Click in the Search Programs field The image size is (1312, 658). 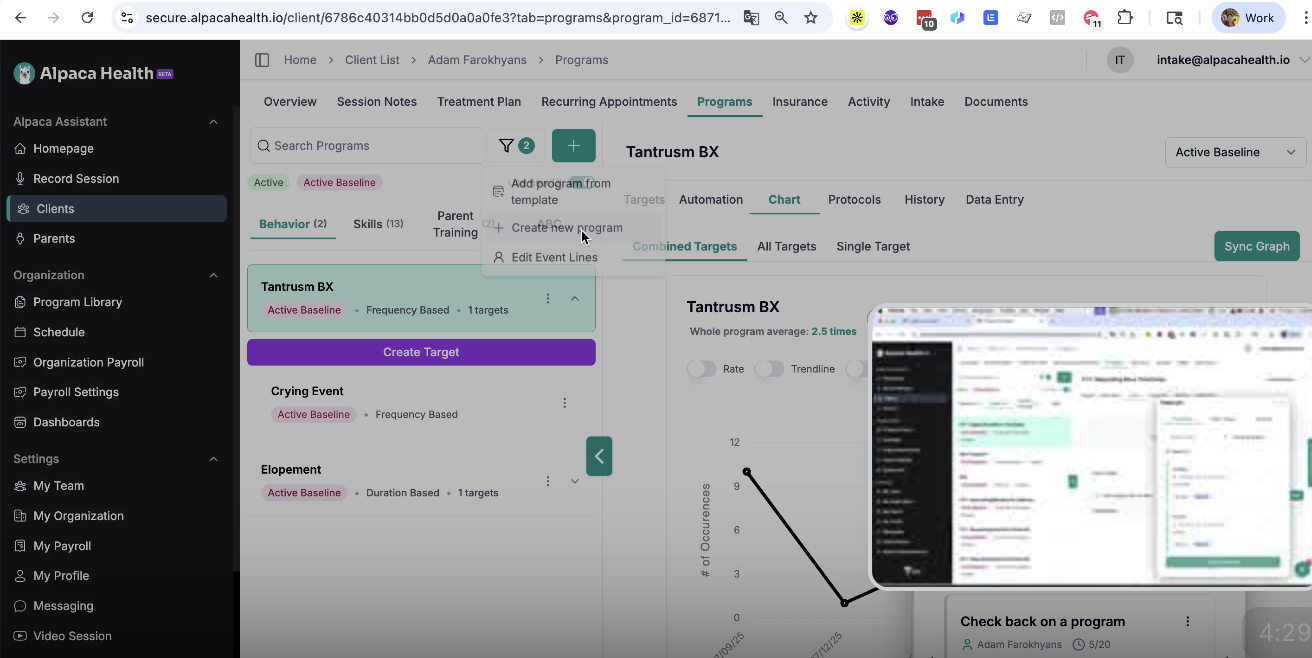367,146
